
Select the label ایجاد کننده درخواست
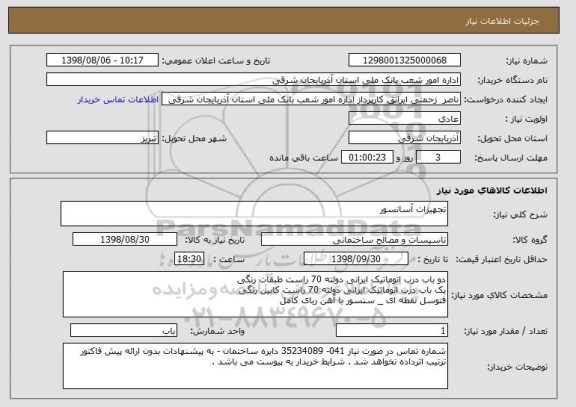point(505,100)
